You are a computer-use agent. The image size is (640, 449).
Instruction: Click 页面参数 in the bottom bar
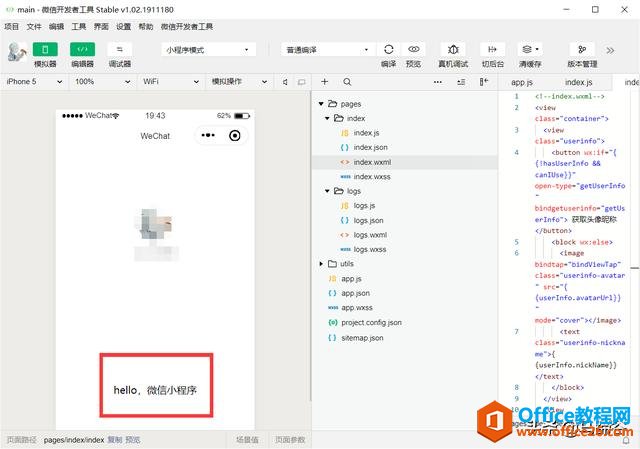(x=290, y=440)
